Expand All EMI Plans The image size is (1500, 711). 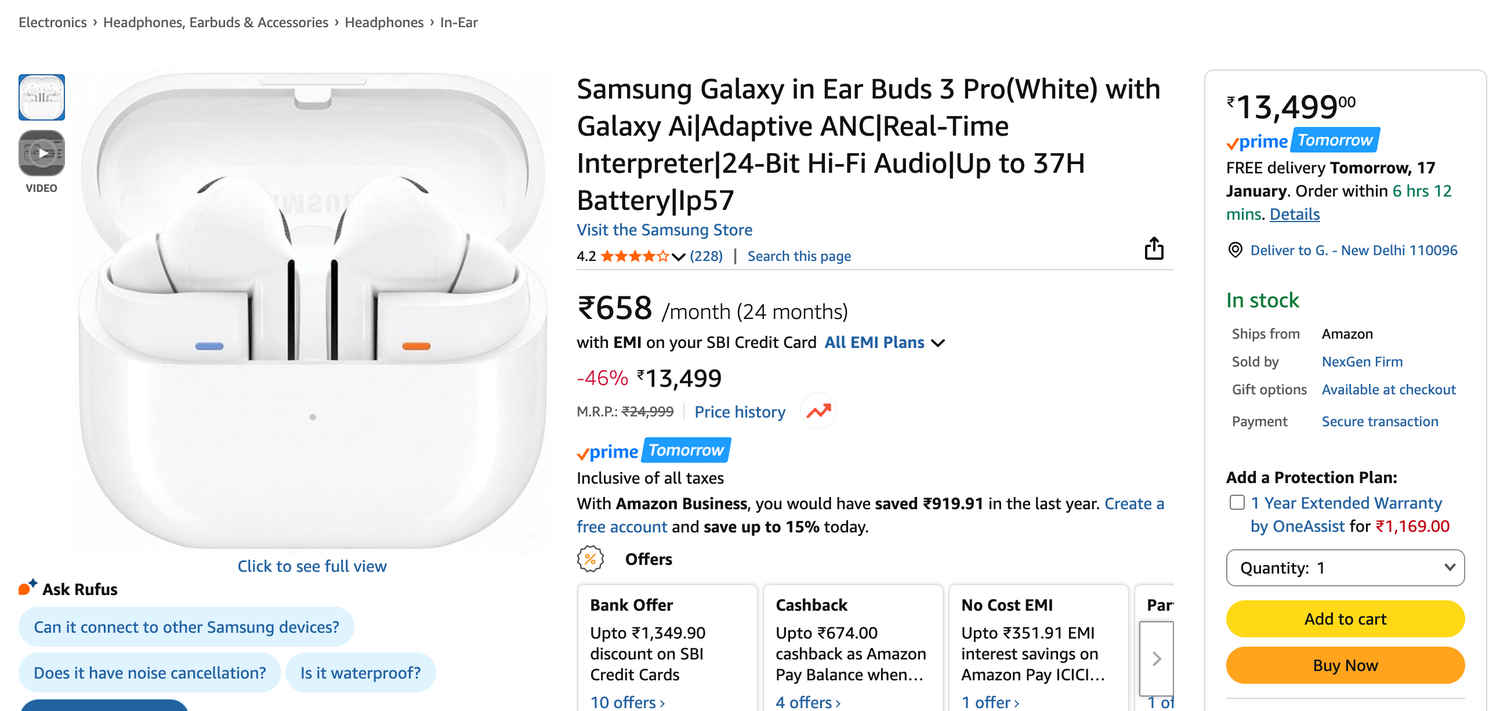pos(884,343)
